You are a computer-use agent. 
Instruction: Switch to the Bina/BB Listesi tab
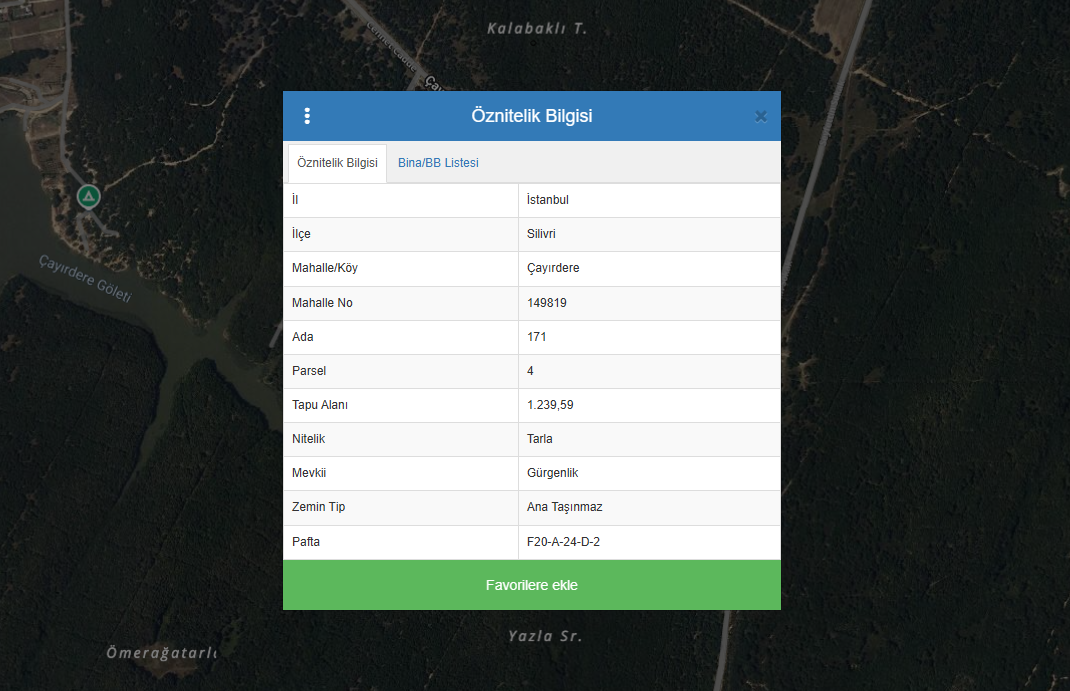[x=438, y=163]
